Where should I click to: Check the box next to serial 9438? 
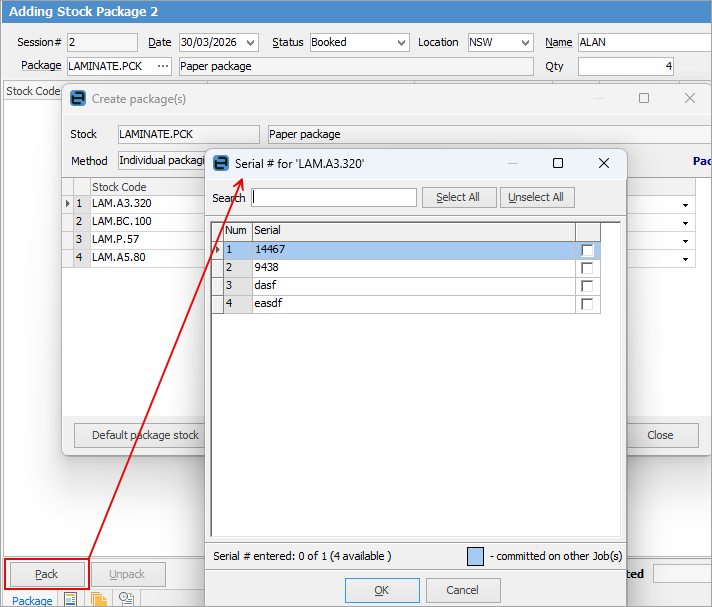pyautogui.click(x=587, y=268)
